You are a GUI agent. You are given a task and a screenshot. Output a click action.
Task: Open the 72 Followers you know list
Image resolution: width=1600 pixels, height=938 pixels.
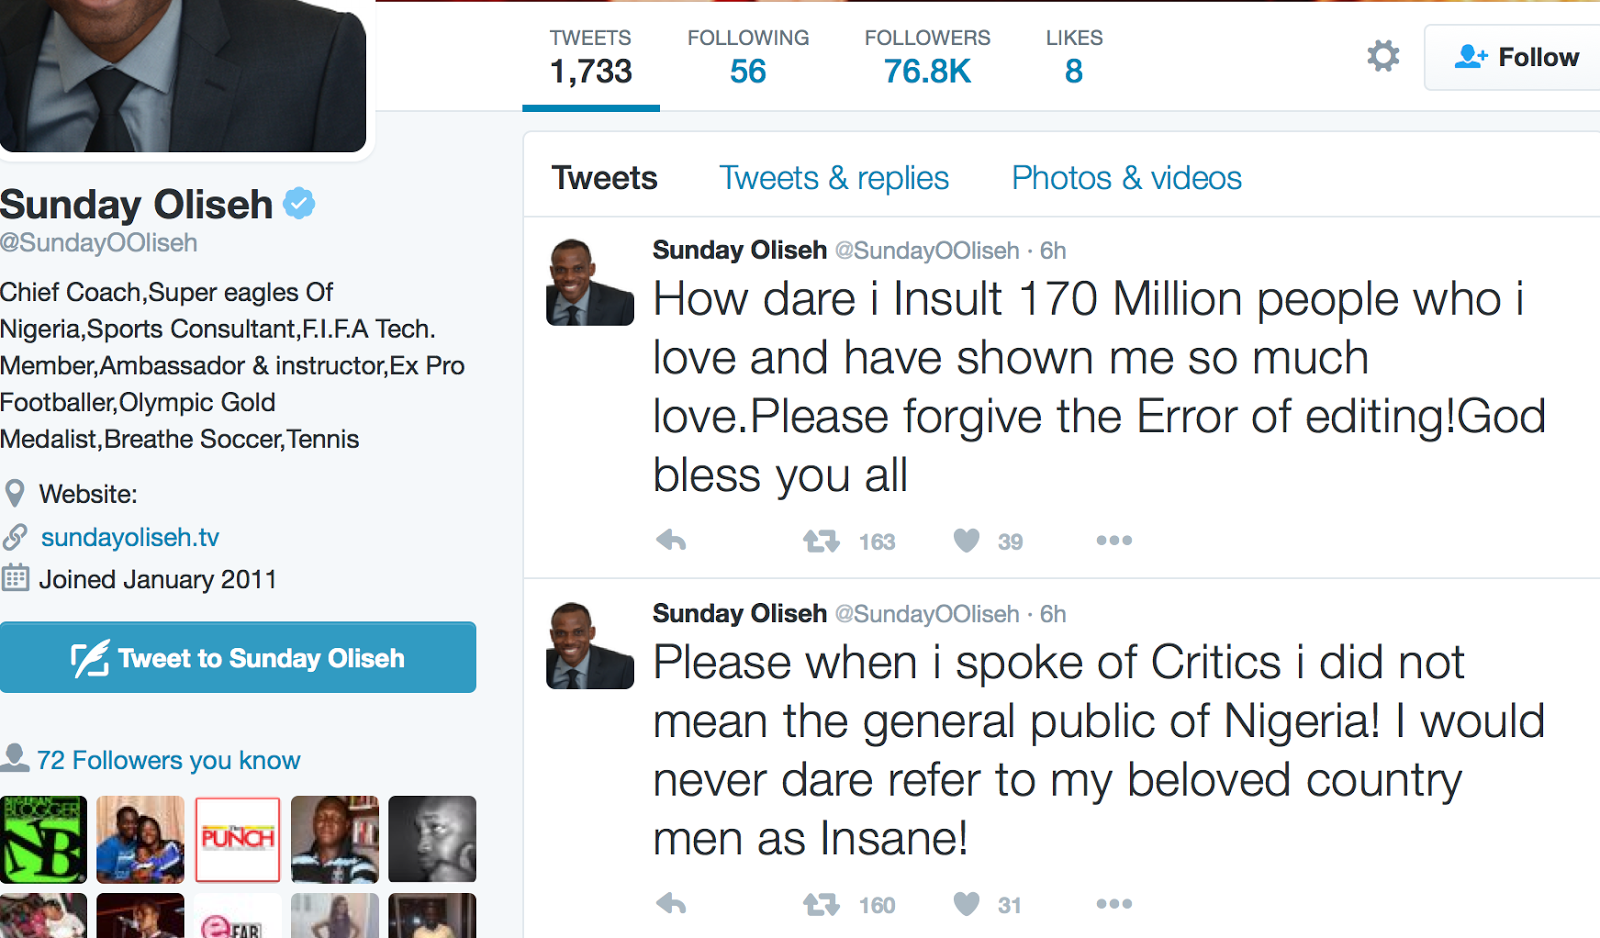(168, 761)
